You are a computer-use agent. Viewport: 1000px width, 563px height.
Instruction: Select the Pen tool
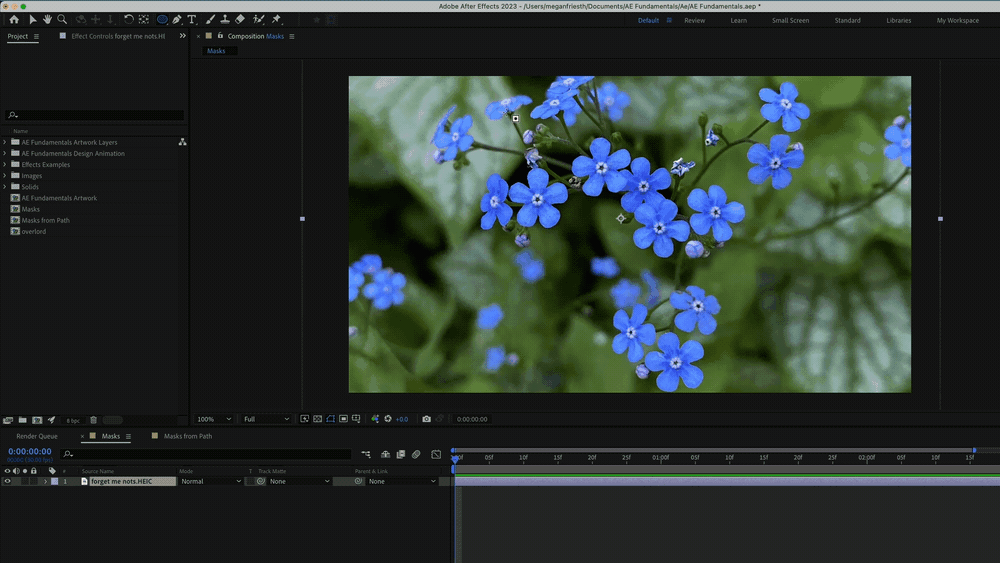point(177,19)
